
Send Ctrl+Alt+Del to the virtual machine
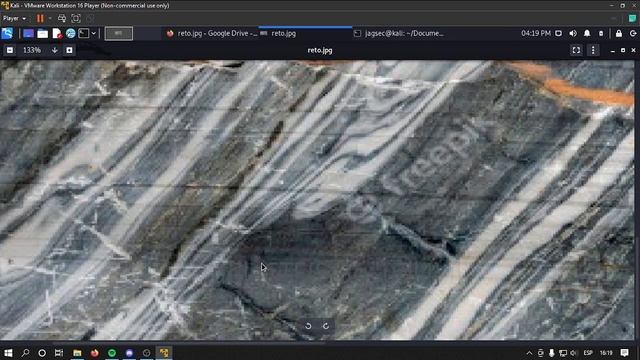coord(62,18)
